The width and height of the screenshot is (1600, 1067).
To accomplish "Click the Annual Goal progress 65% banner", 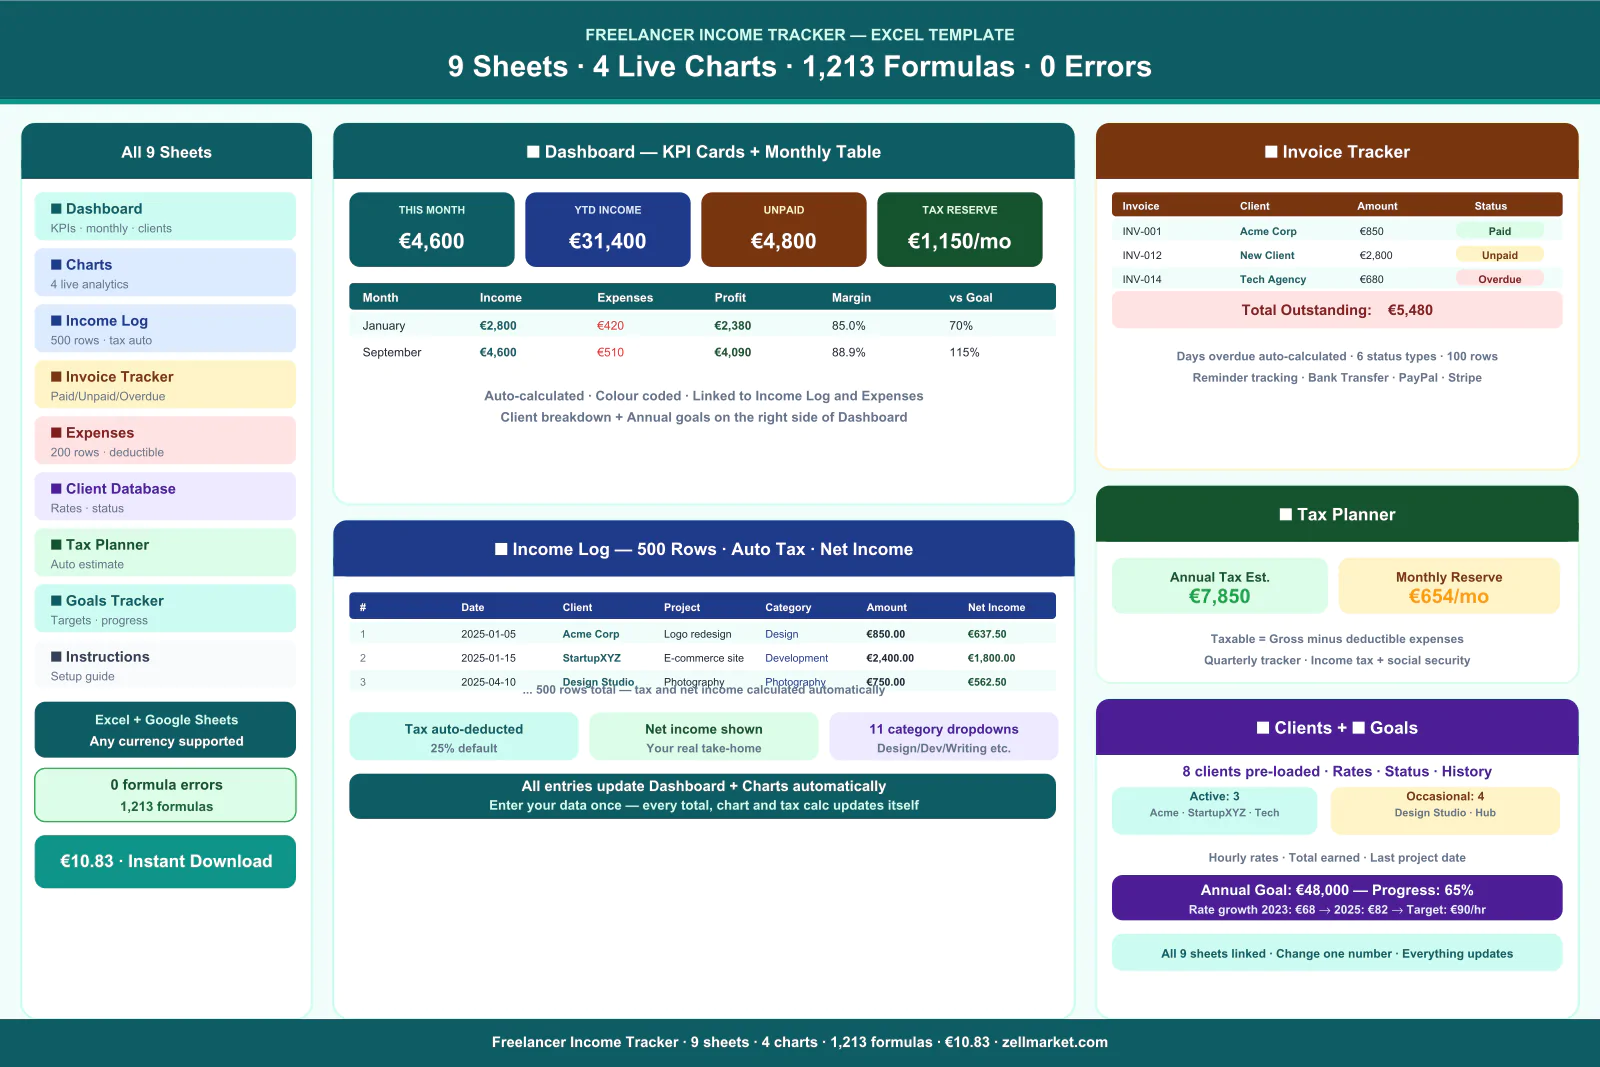I will click(x=1336, y=898).
